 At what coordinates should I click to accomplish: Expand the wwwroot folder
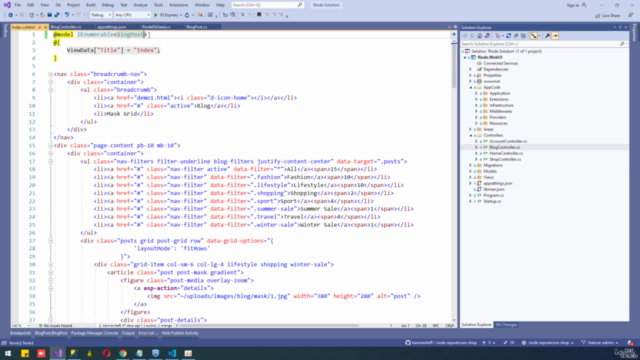(470, 81)
